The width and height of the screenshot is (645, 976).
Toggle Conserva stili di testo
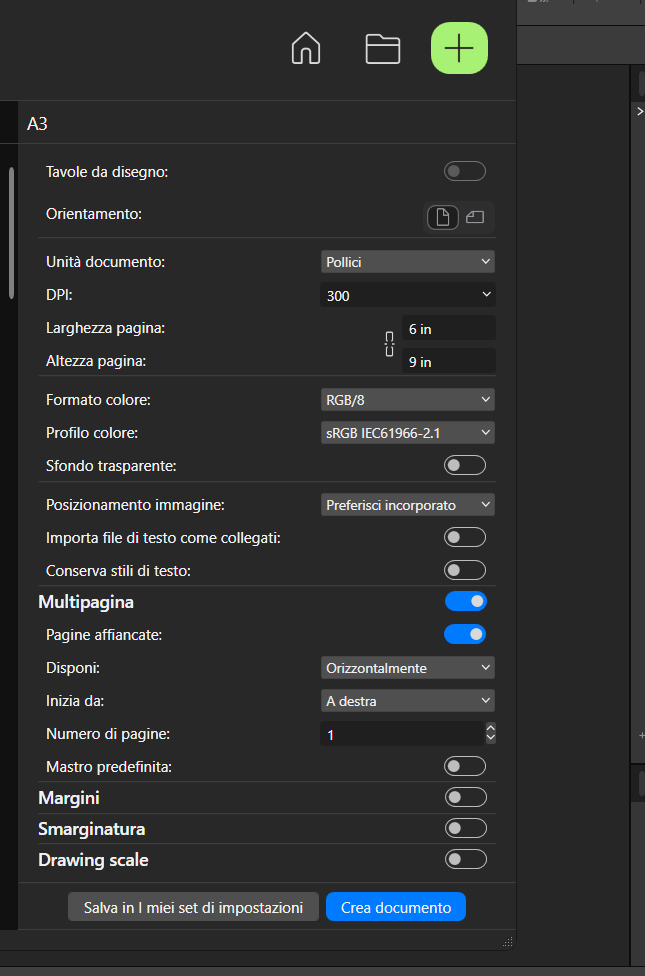(464, 570)
